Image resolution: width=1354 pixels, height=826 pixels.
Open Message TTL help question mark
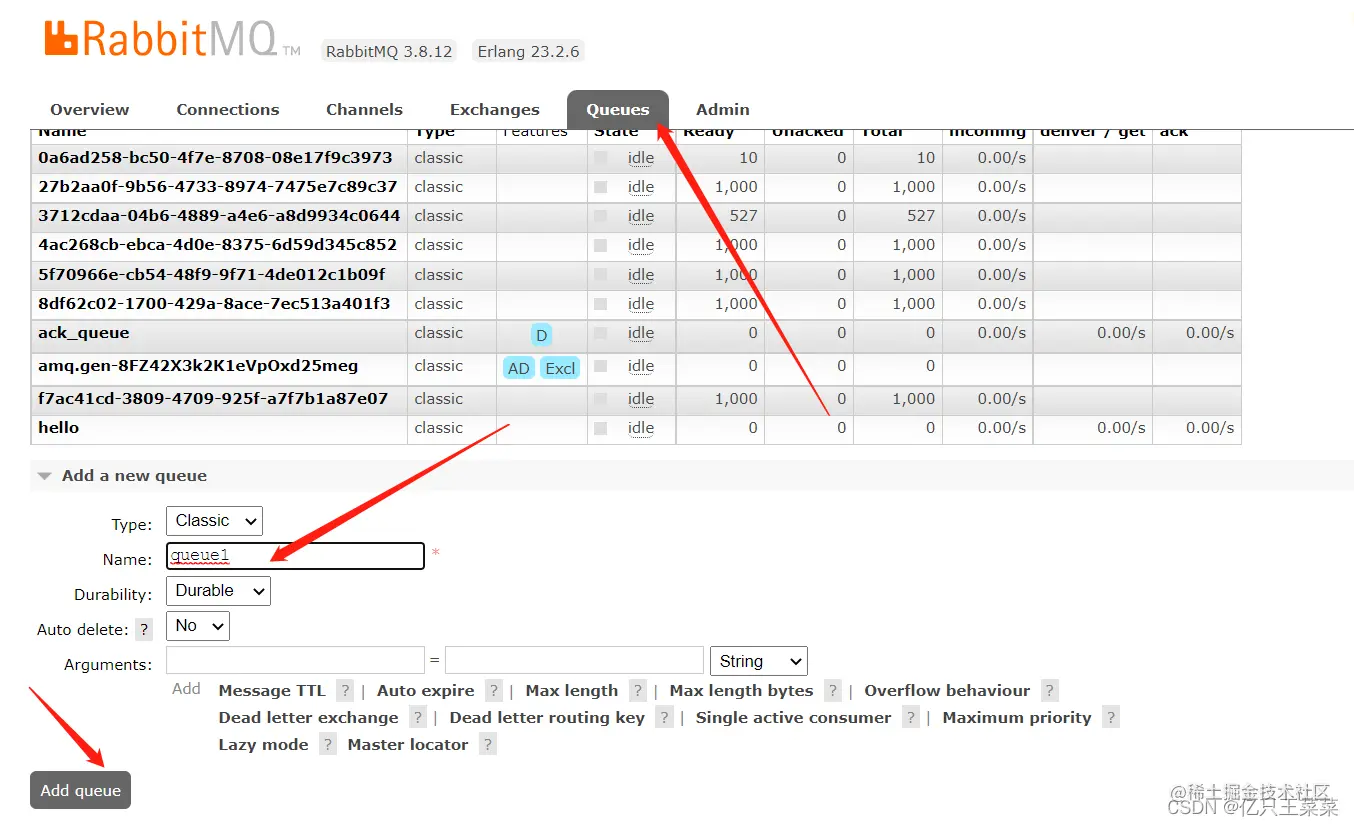click(345, 691)
